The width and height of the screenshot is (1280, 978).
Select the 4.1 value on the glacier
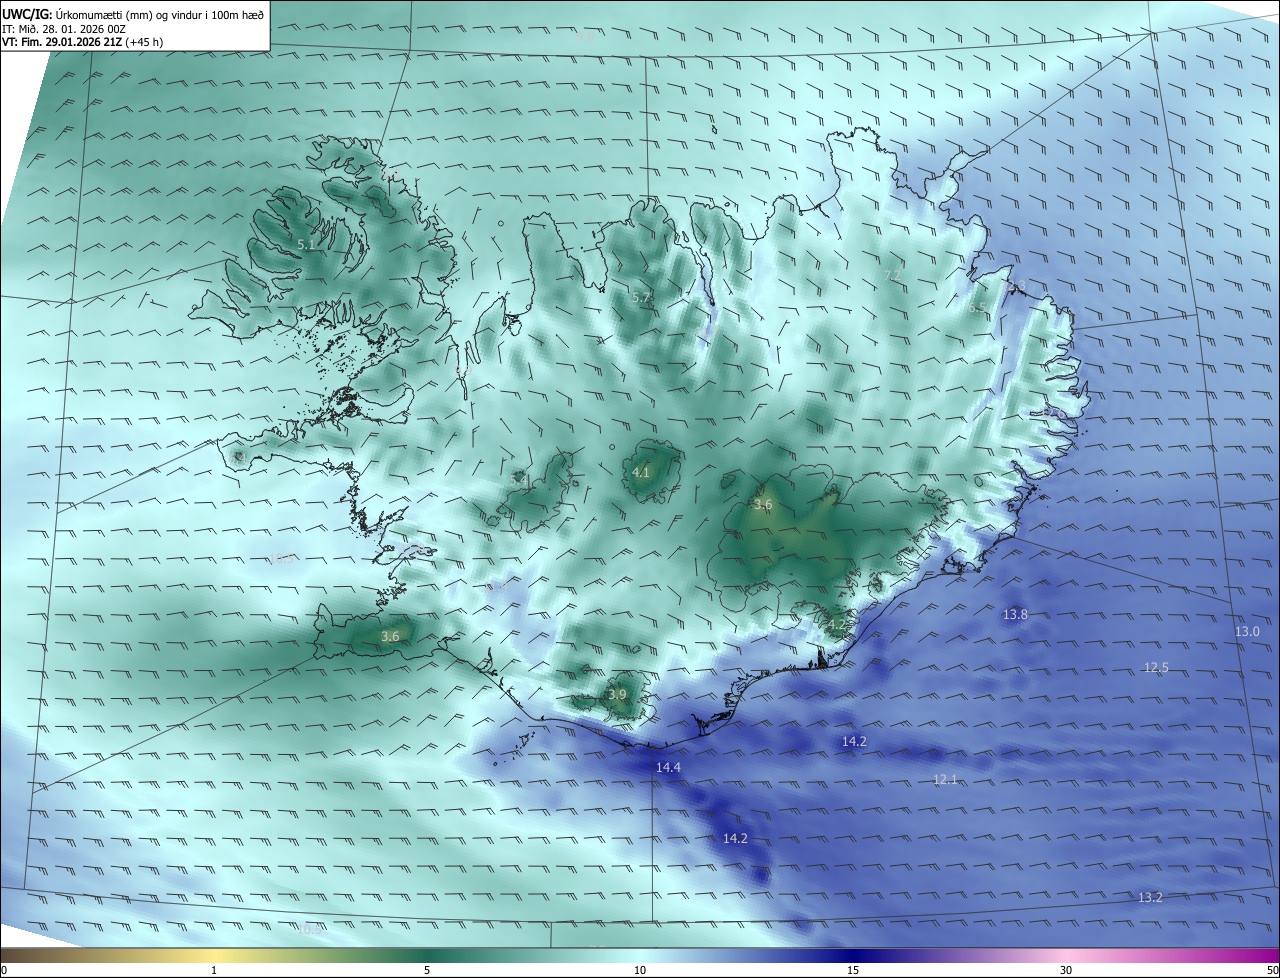[641, 472]
